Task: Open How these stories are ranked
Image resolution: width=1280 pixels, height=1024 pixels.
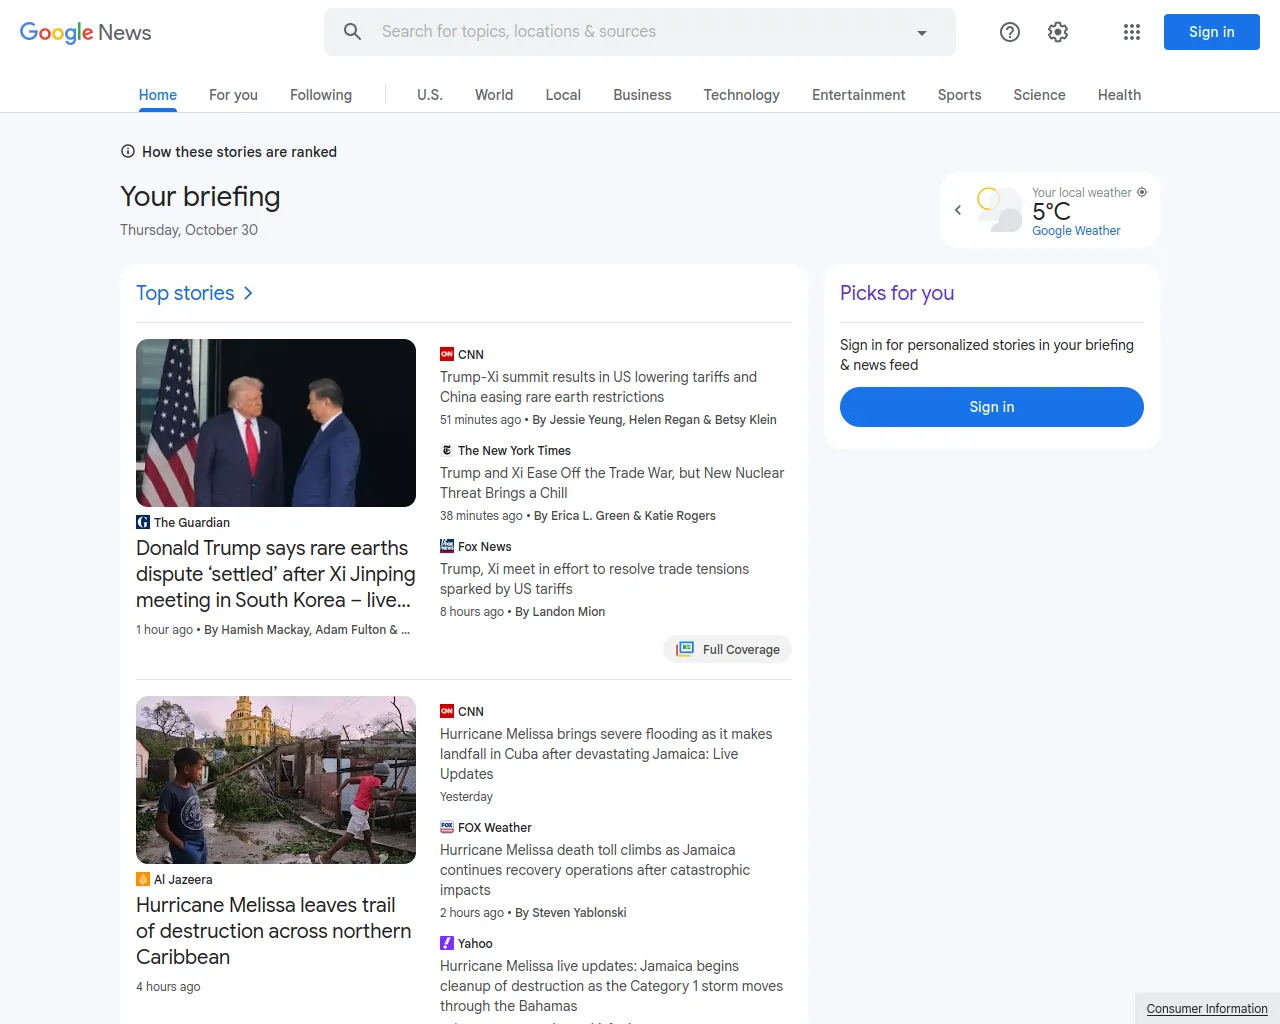Action: pos(239,152)
